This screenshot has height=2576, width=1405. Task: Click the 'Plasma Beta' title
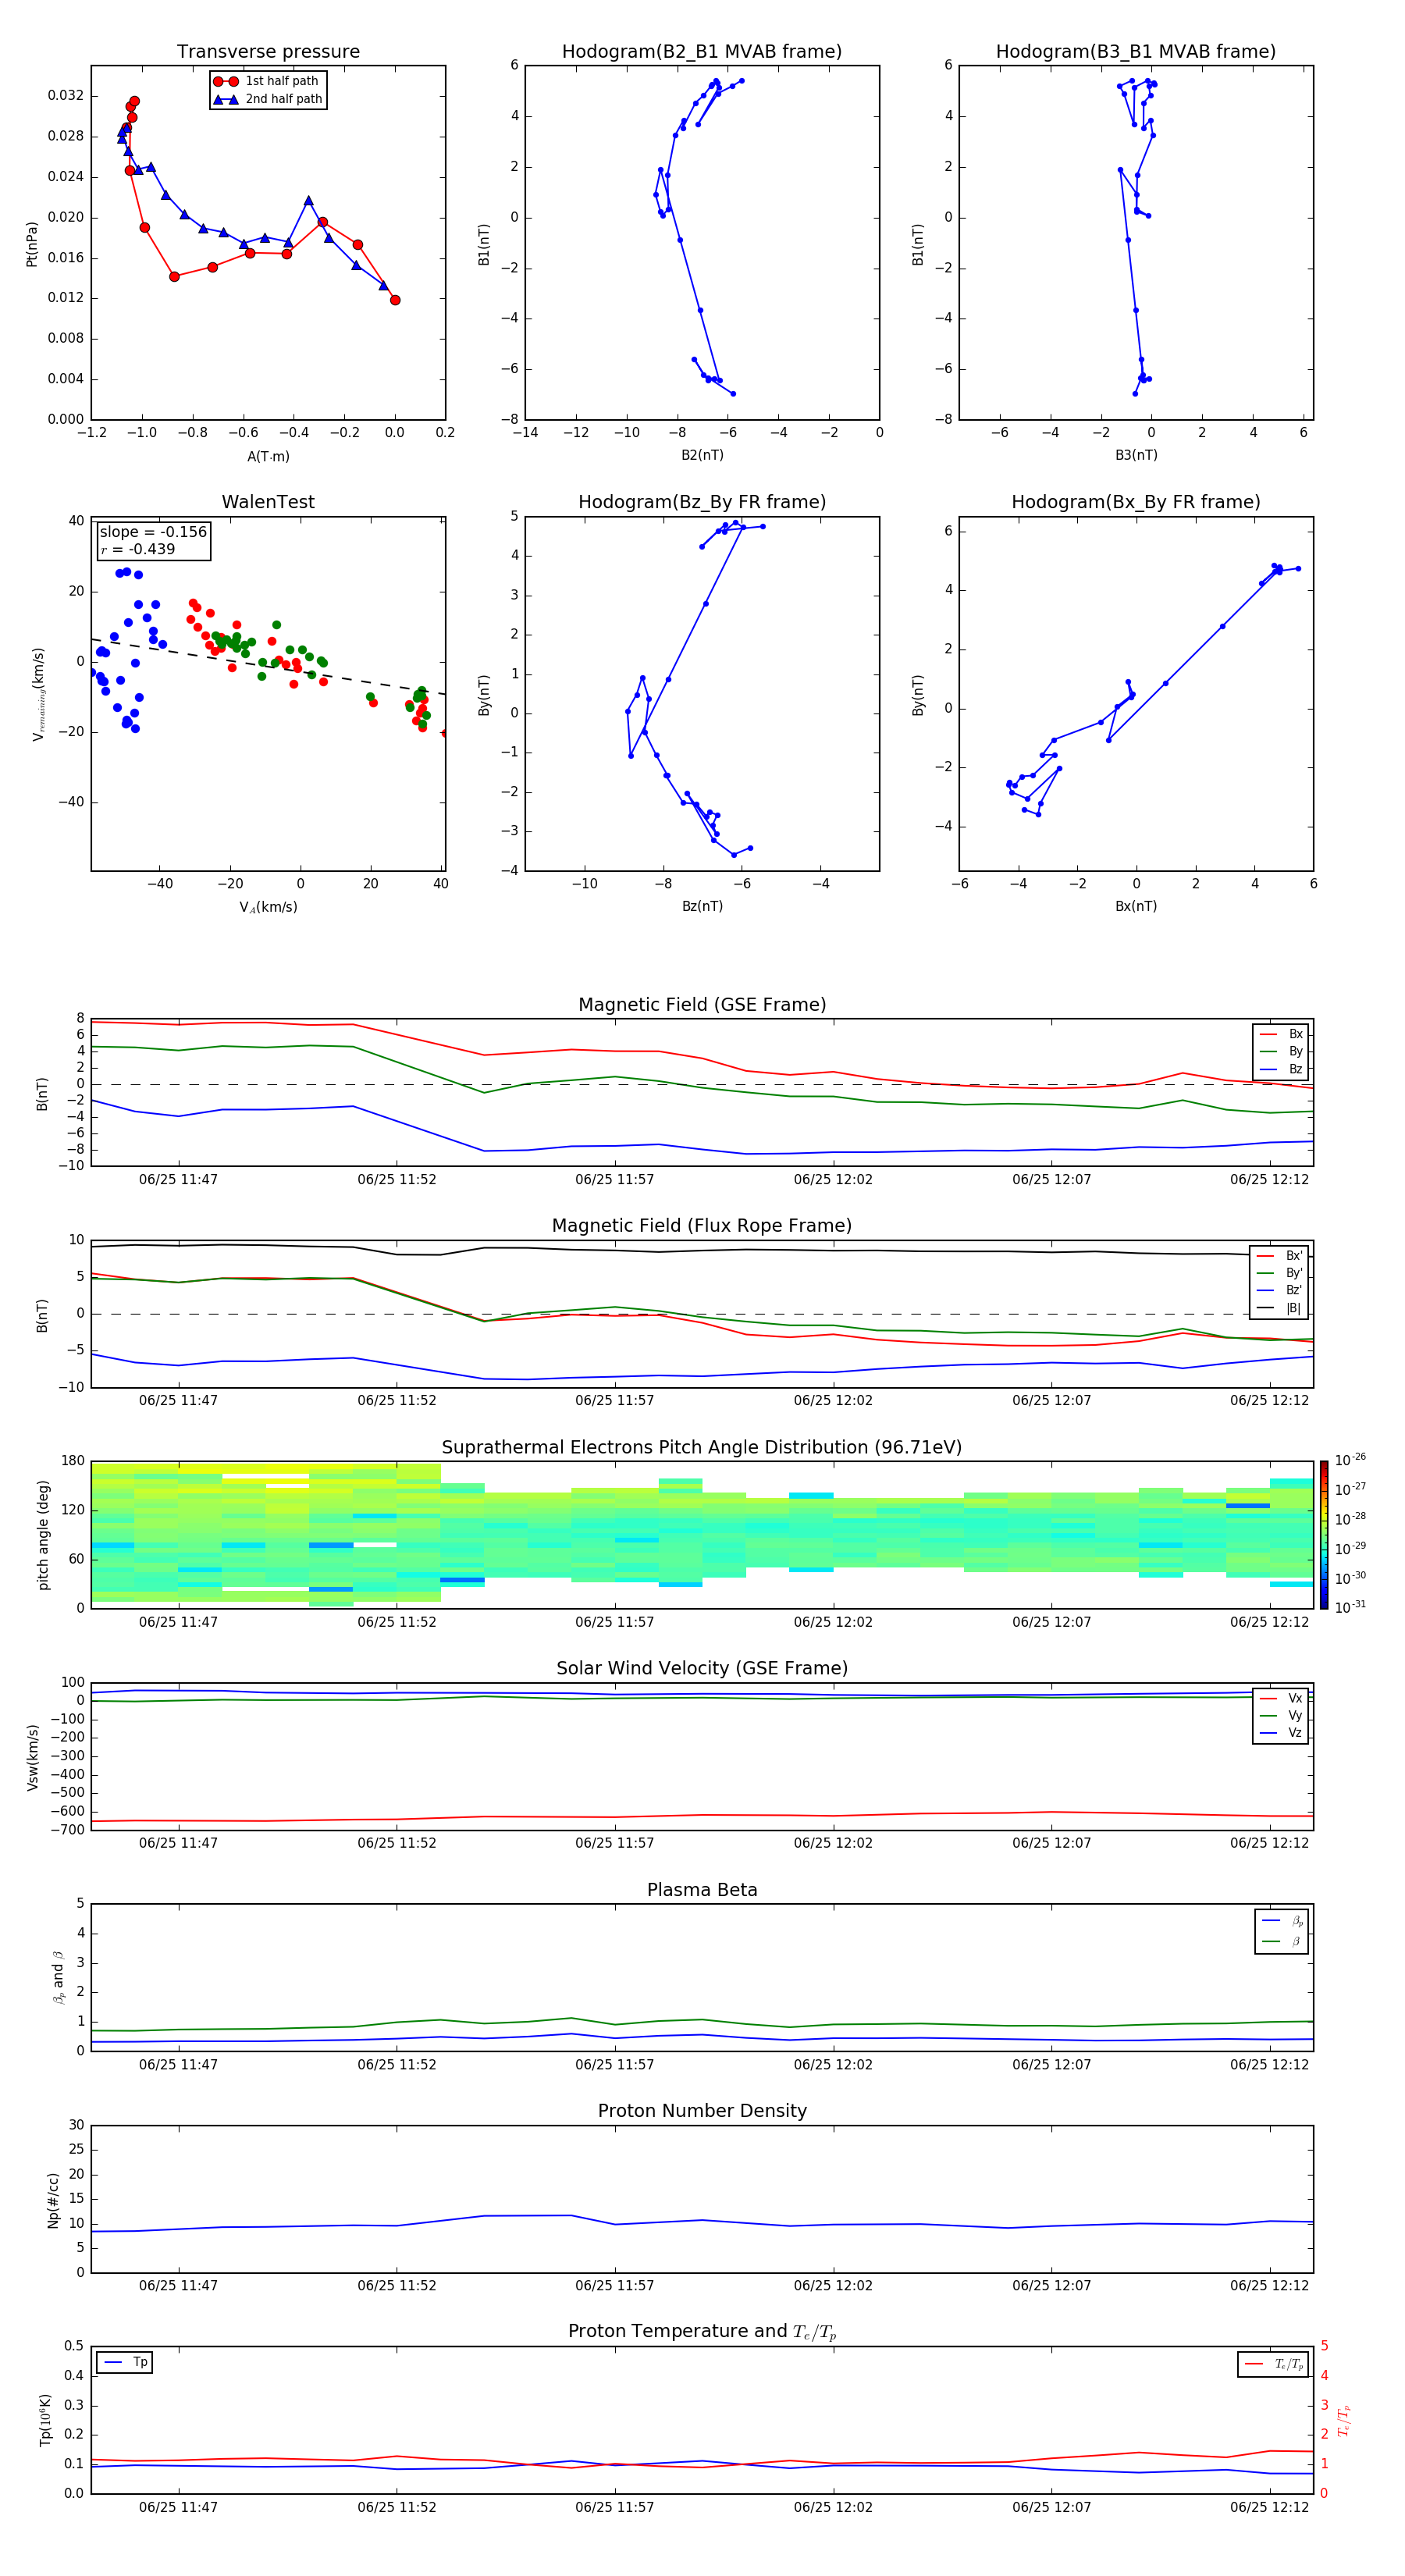click(702, 1890)
